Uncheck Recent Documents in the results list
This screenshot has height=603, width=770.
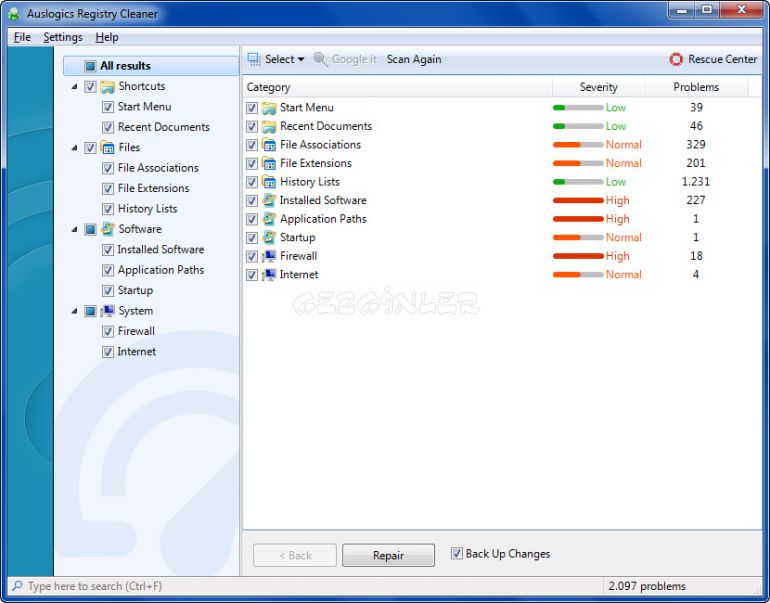click(x=252, y=127)
